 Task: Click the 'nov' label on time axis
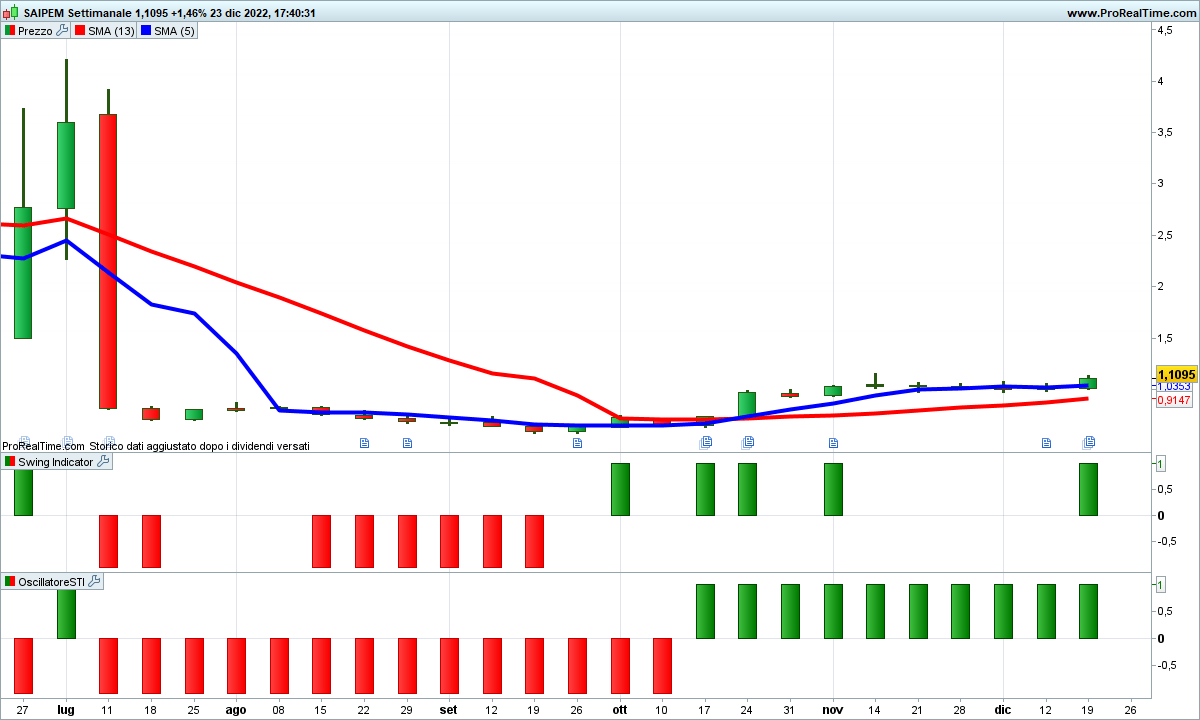pos(833,707)
